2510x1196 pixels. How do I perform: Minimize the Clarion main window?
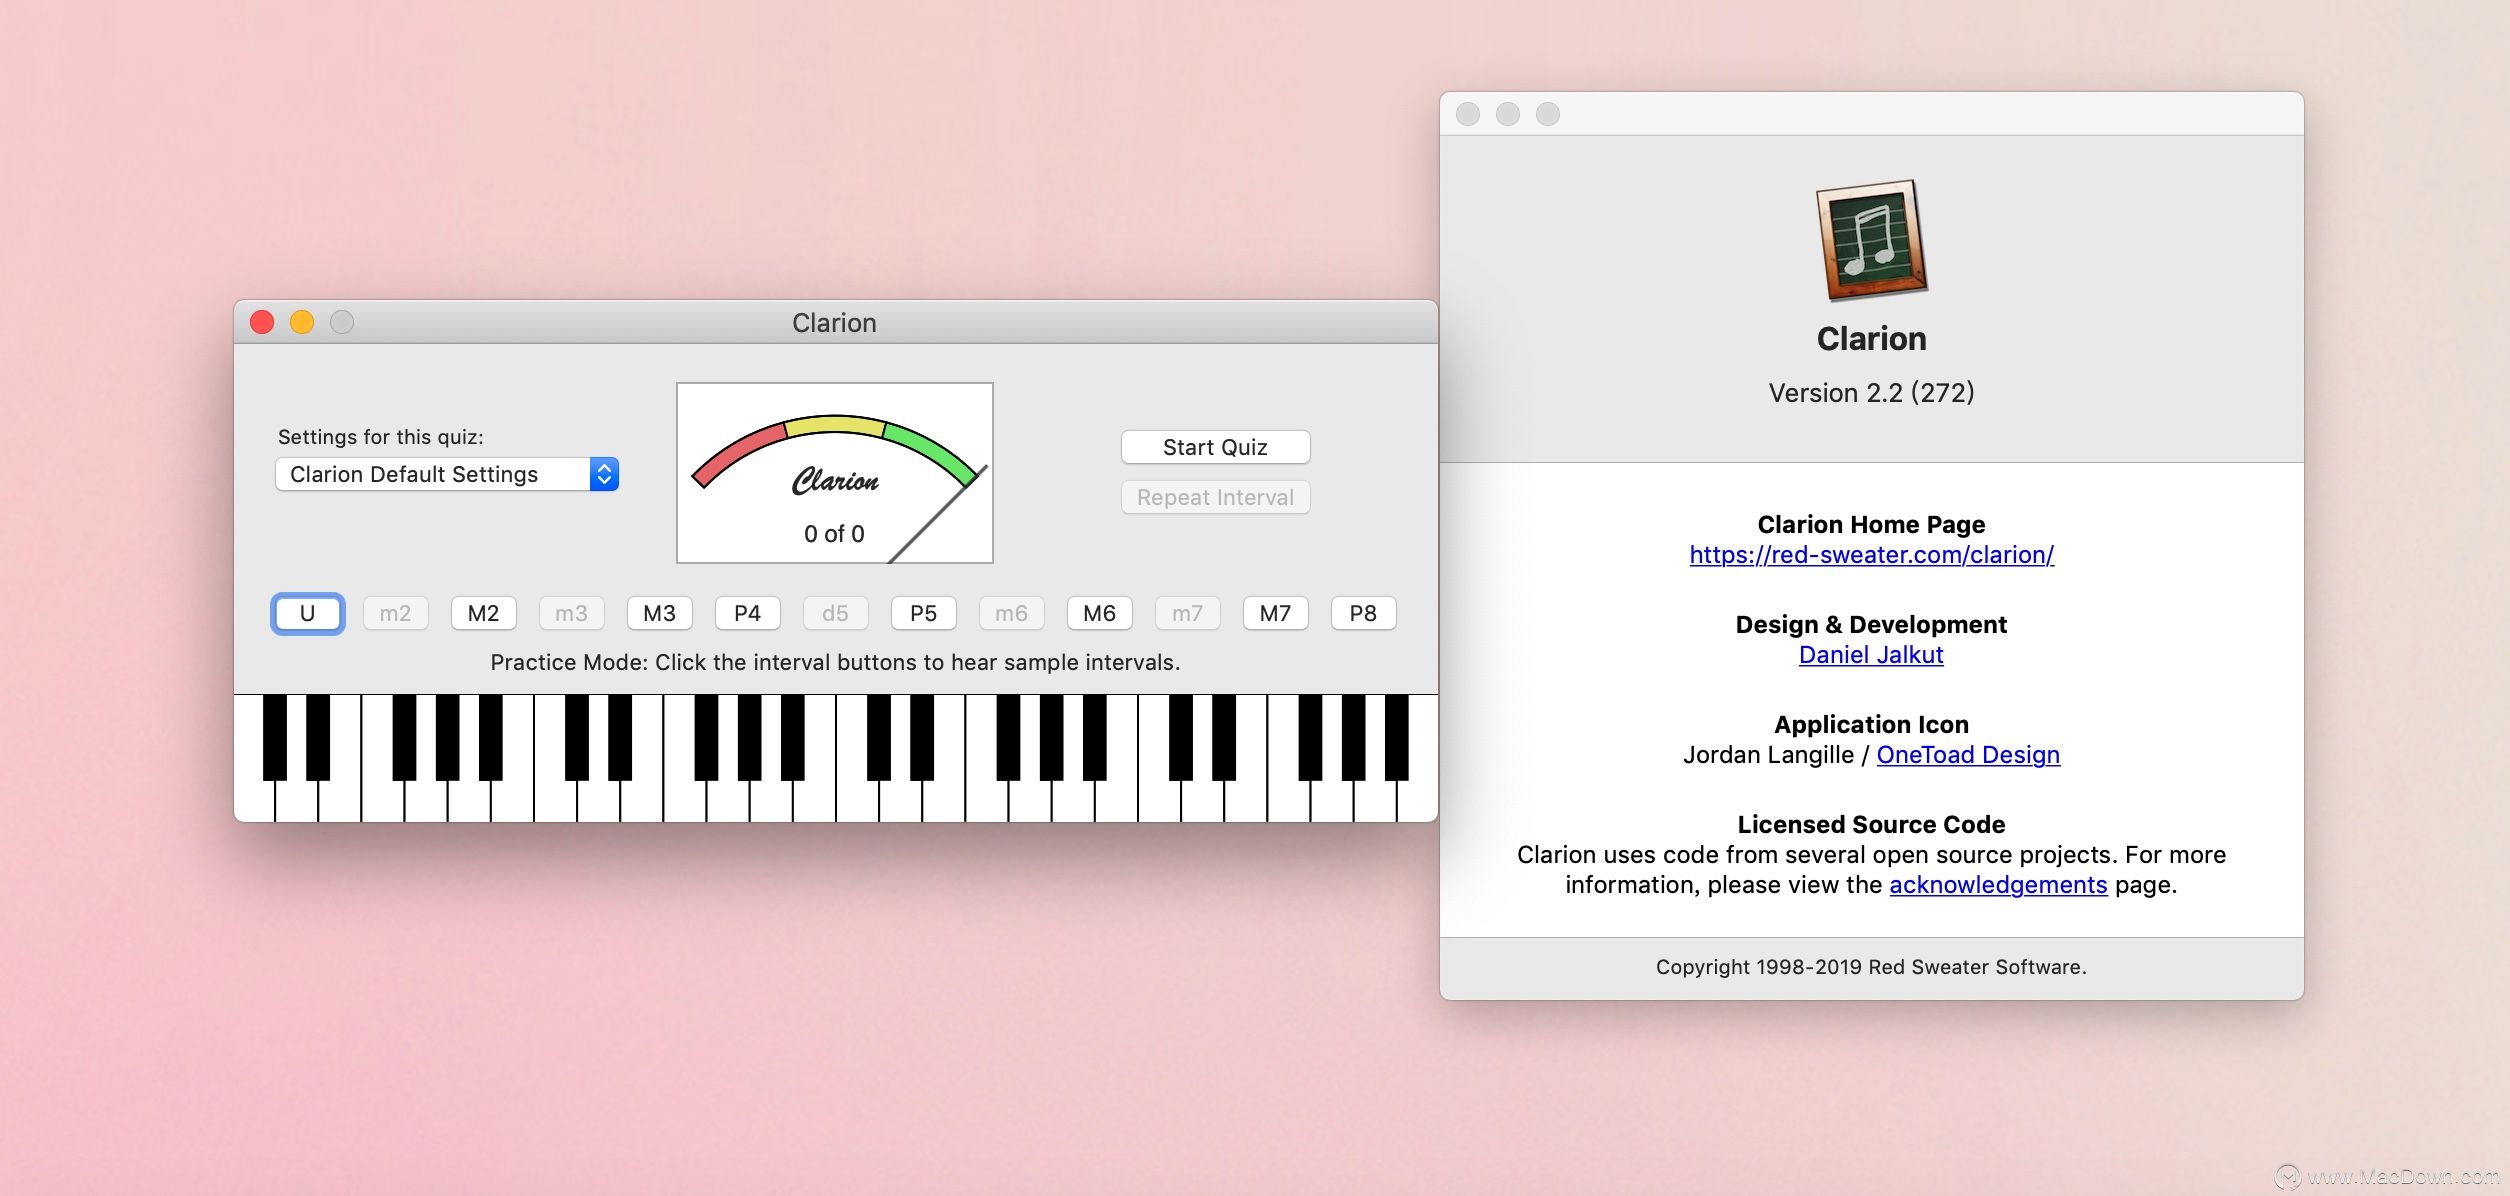point(302,322)
